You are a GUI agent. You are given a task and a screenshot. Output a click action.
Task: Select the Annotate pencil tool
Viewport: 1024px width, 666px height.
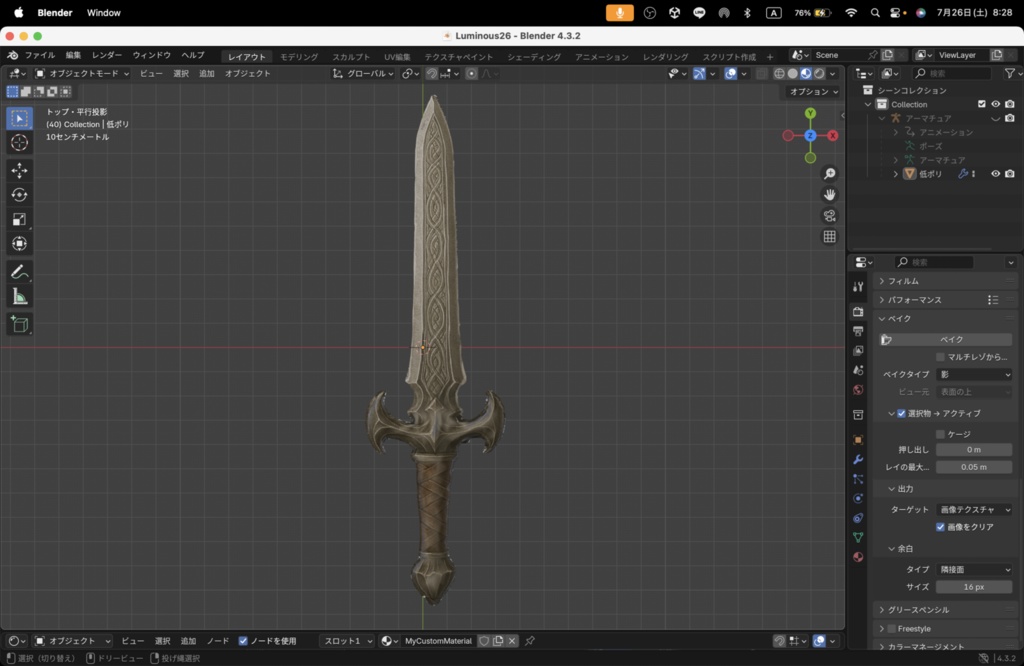[20, 272]
